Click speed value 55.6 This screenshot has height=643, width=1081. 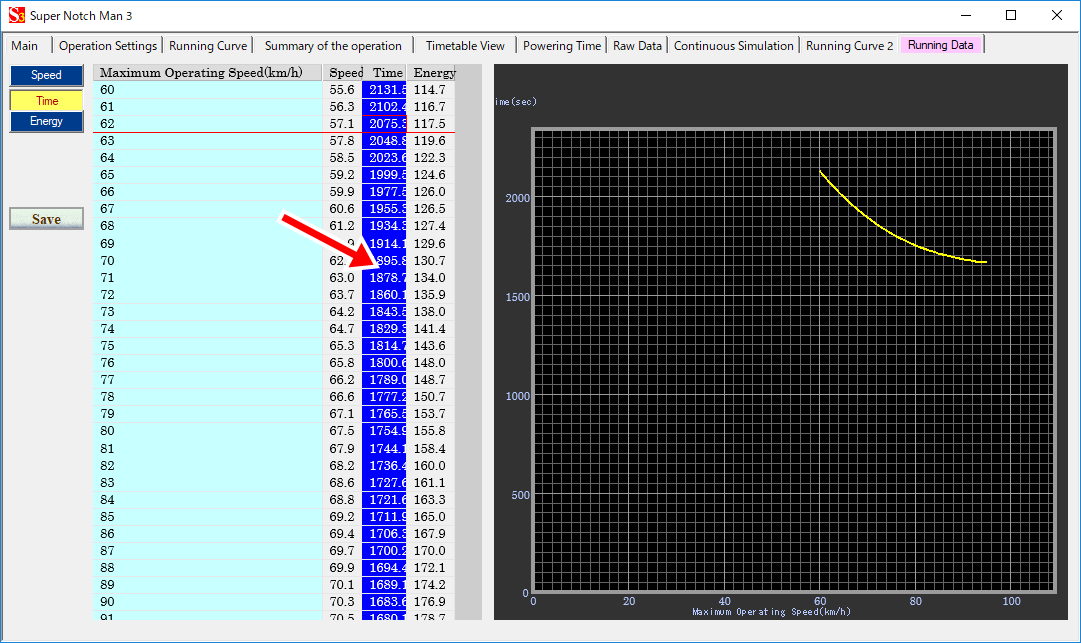click(x=342, y=90)
